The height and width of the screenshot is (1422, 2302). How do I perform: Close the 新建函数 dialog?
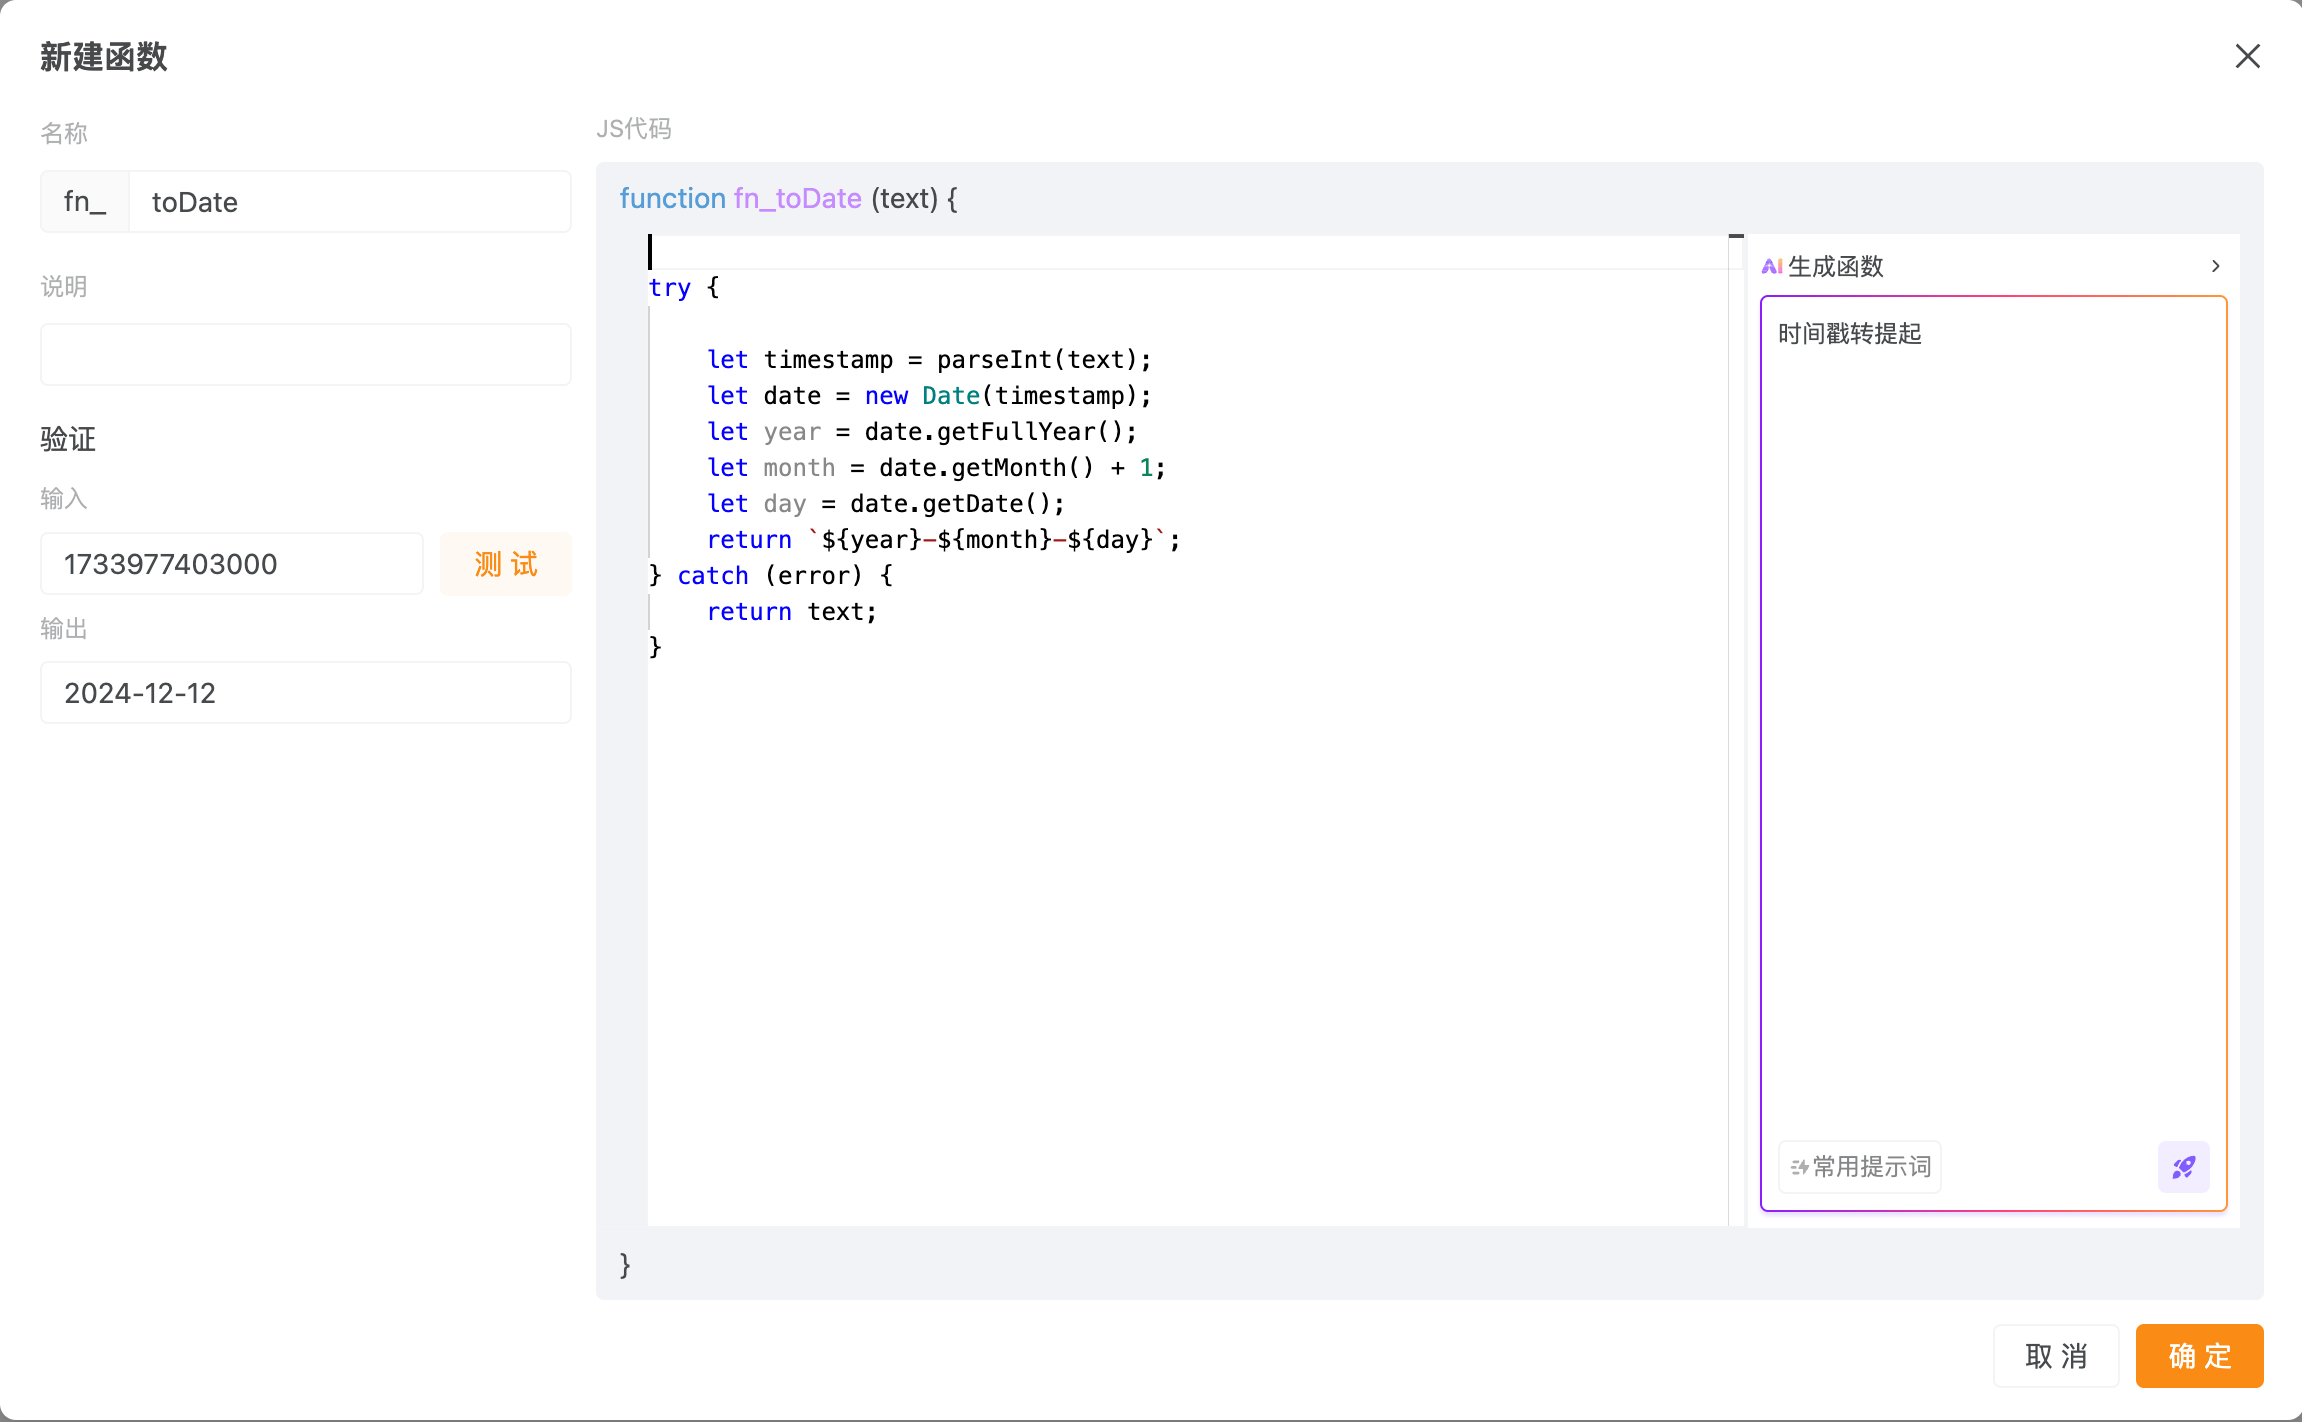point(2247,56)
